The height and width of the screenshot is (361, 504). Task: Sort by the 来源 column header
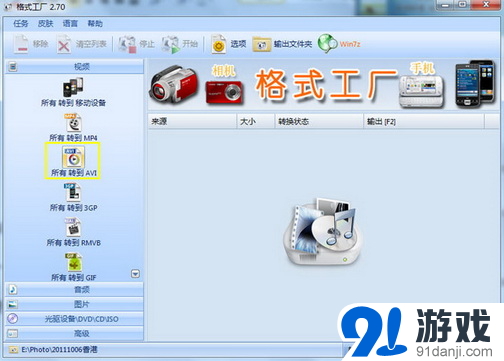click(x=192, y=121)
